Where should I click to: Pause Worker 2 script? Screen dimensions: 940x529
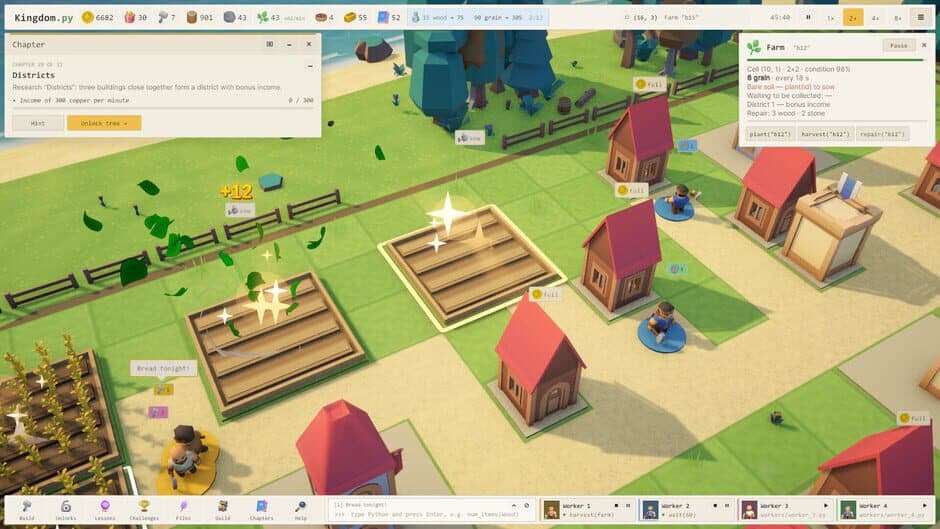point(727,506)
